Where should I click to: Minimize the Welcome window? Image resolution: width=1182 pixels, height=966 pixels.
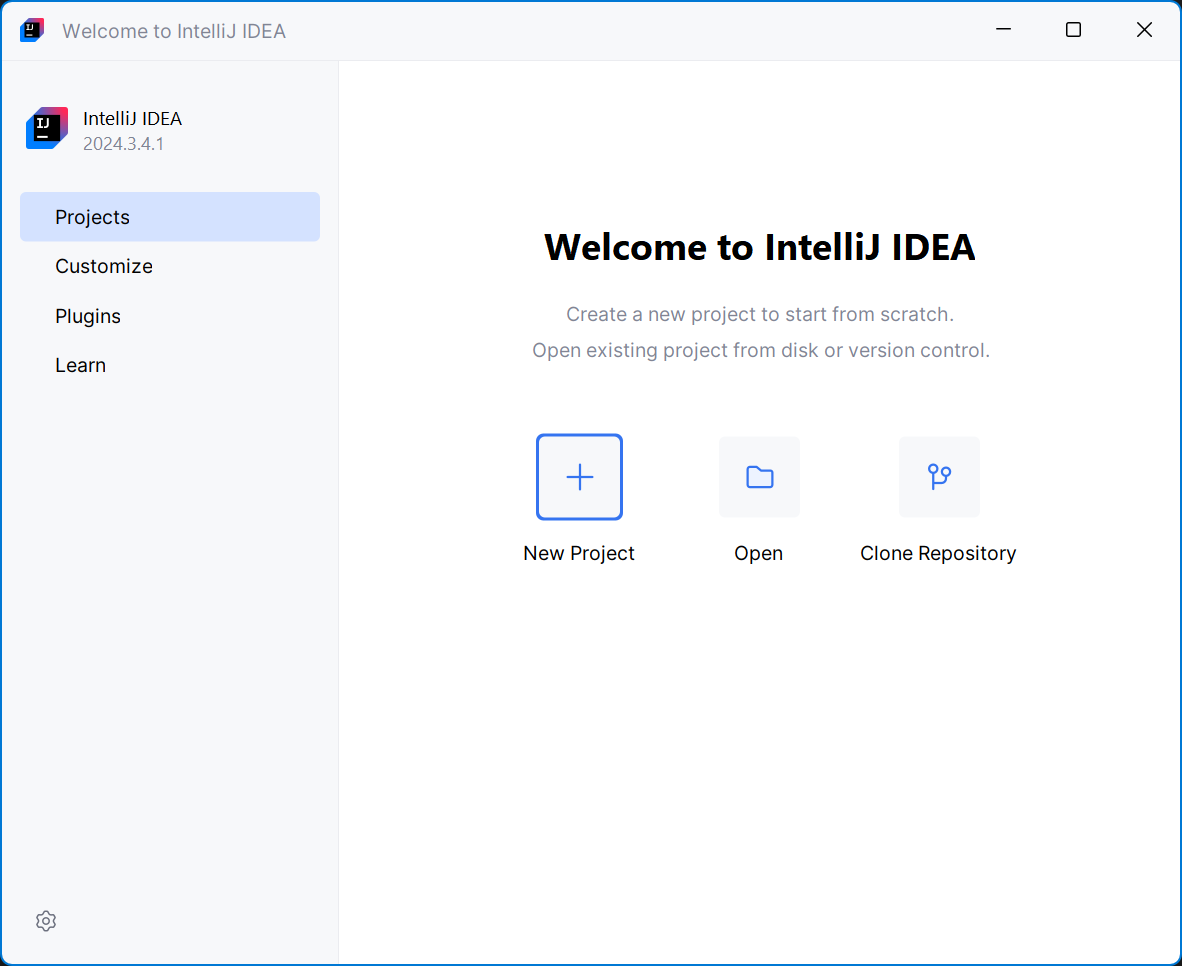tap(1003, 30)
